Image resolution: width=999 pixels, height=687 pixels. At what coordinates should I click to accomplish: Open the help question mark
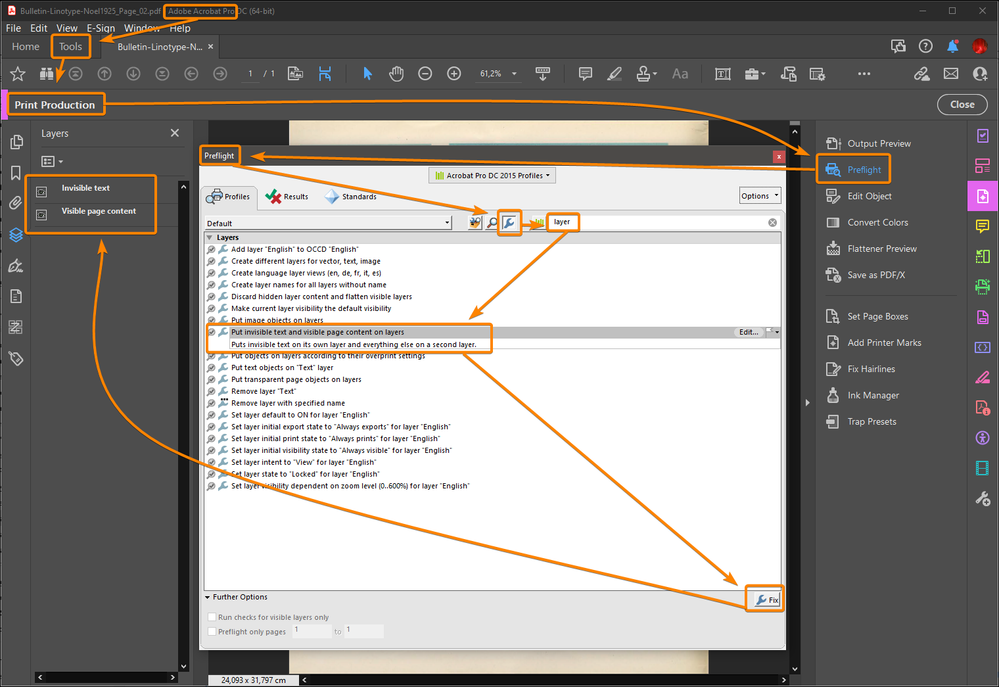925,47
